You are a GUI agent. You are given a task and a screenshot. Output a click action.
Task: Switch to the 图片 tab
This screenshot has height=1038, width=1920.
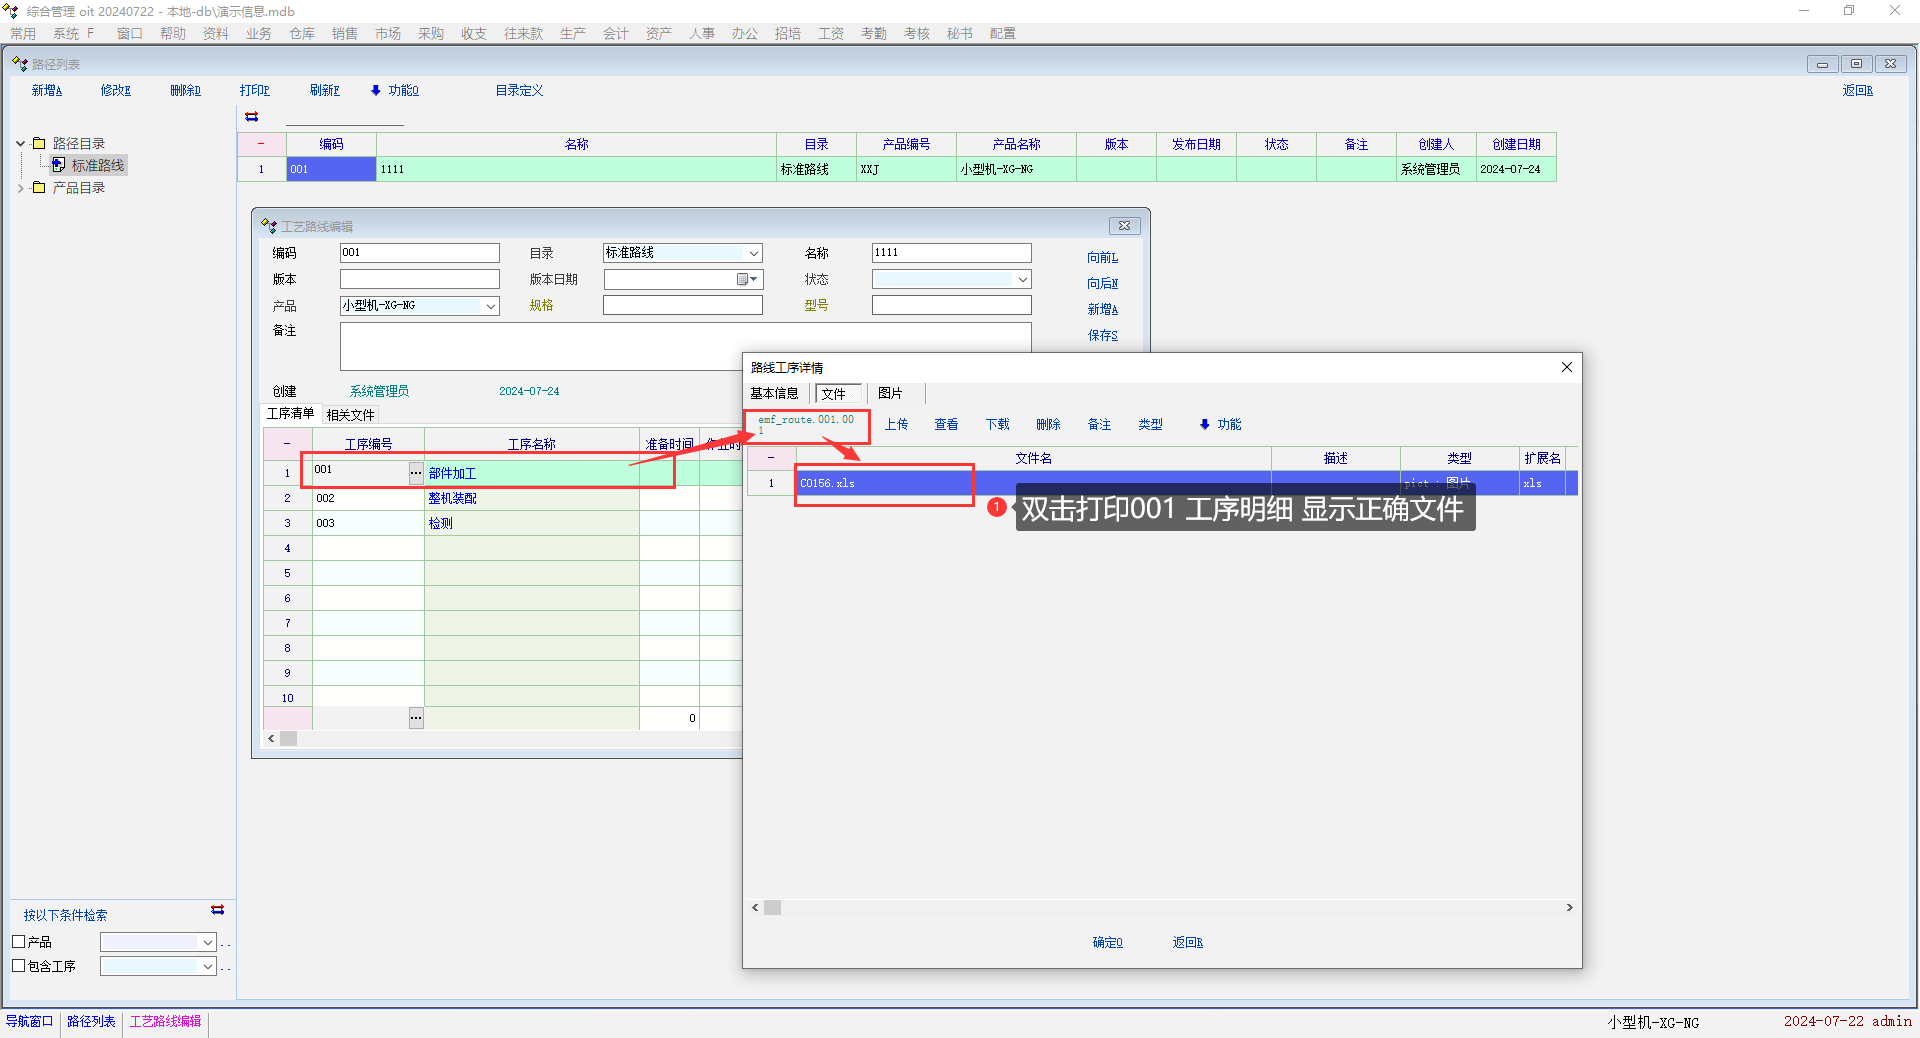[x=889, y=394]
